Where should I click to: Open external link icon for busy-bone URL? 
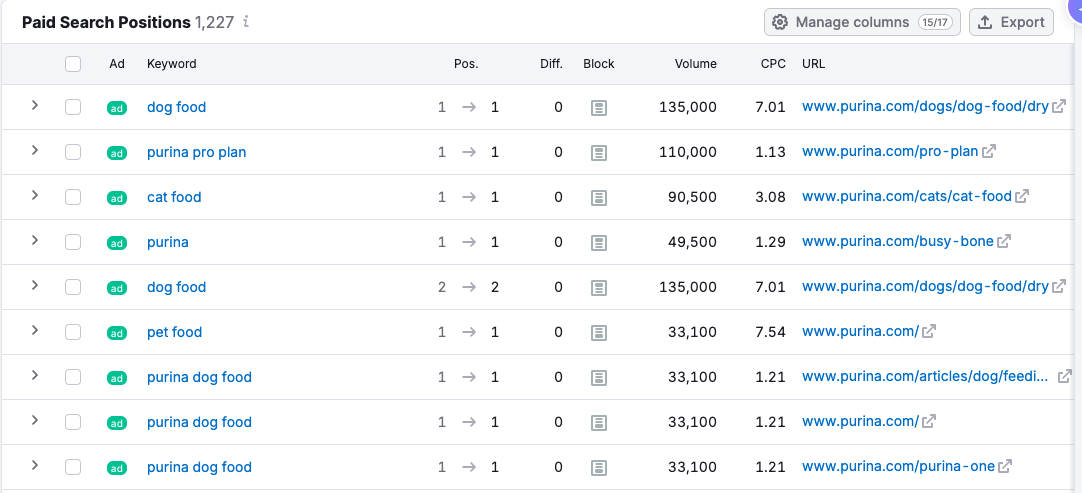1004,242
